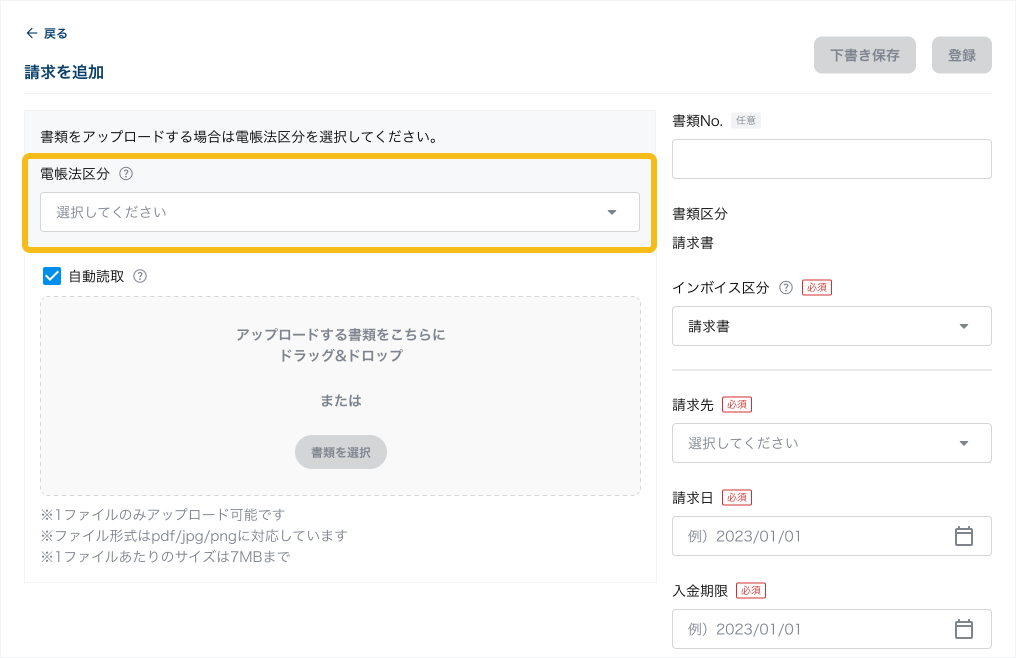
Task: Click into the 請求日 date input
Action: pos(810,536)
